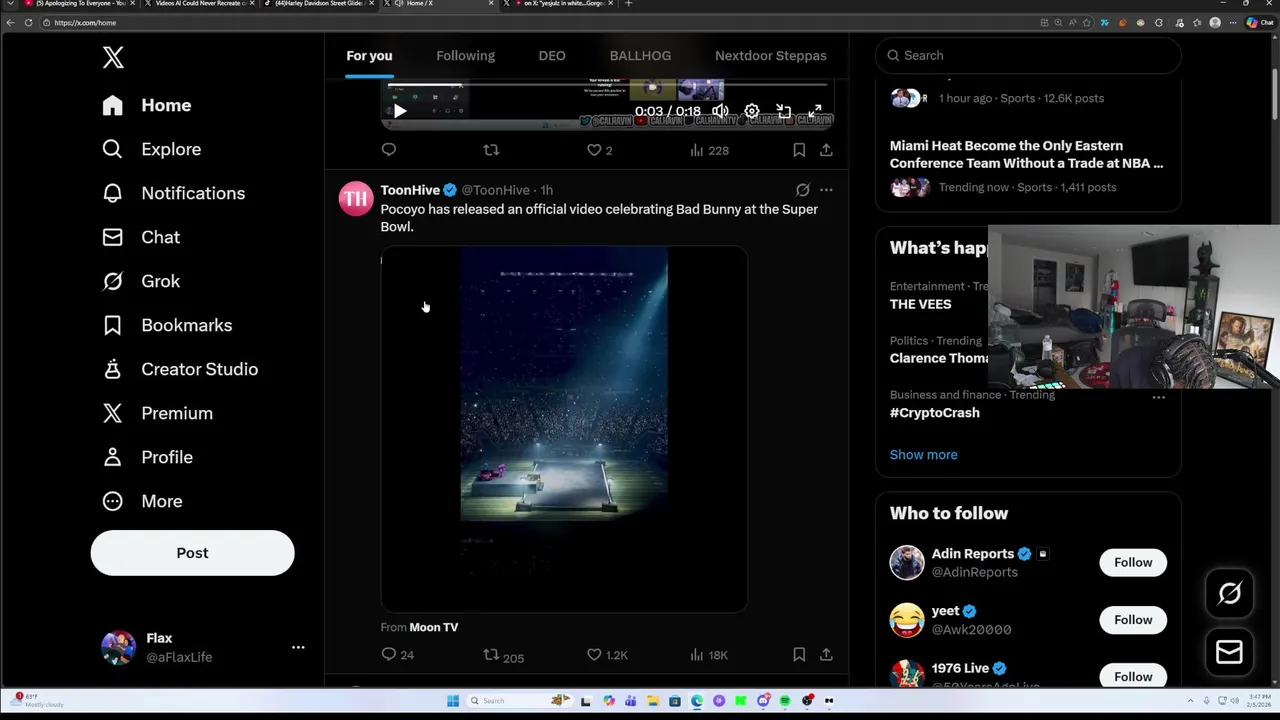Repost the ToonHive post with 205 reposts

503,655
